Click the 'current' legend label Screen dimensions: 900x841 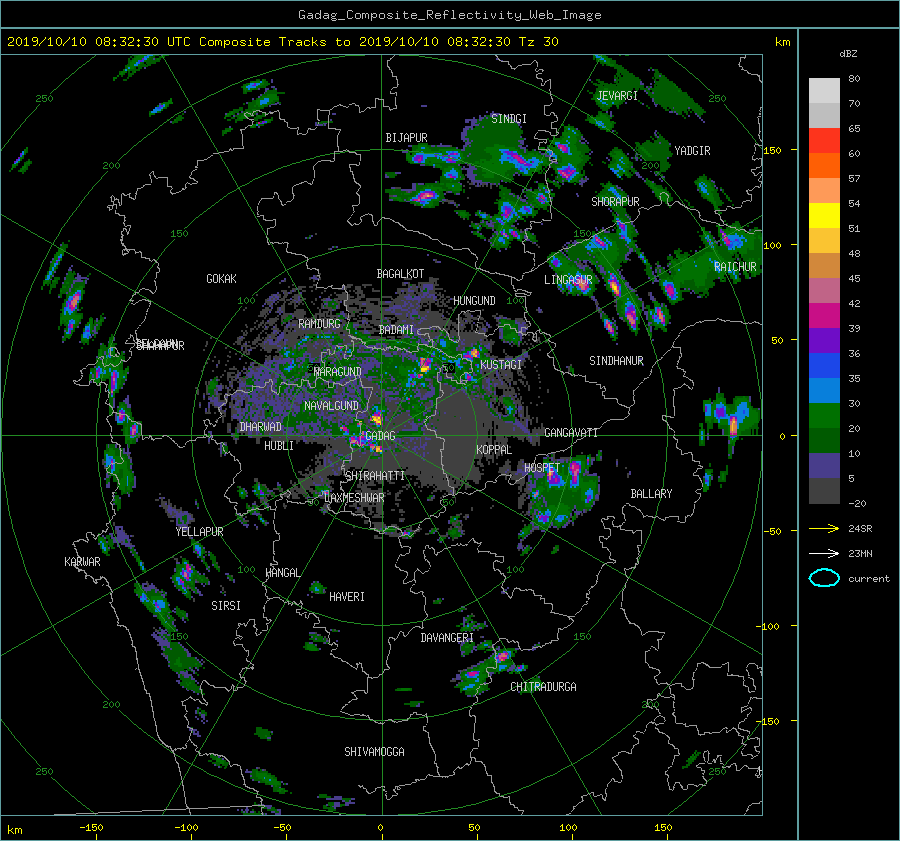pos(868,579)
